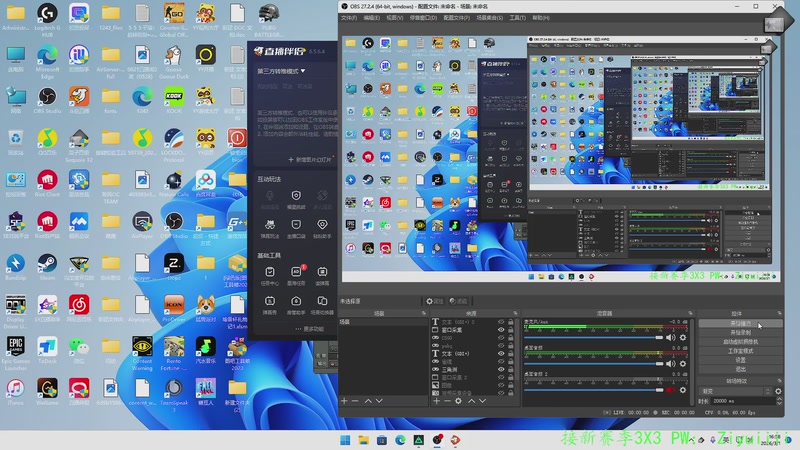Open the transition type dropdown in OBS
Image resolution: width=800 pixels, height=450 pixels.
pyautogui.click(x=735, y=391)
